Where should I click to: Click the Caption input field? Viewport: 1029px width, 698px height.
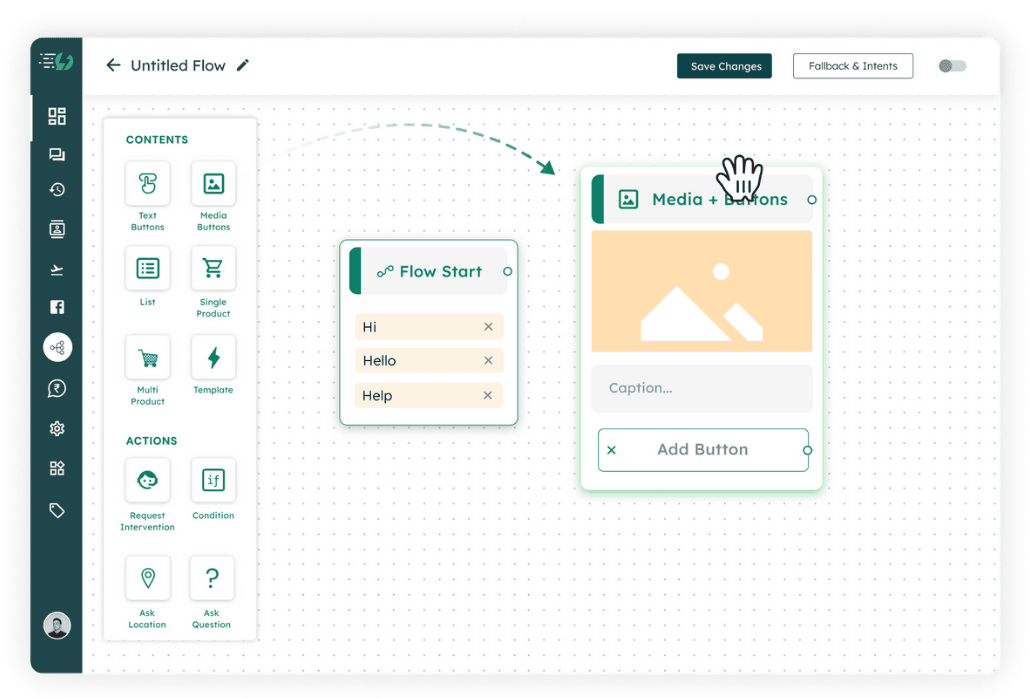701,388
